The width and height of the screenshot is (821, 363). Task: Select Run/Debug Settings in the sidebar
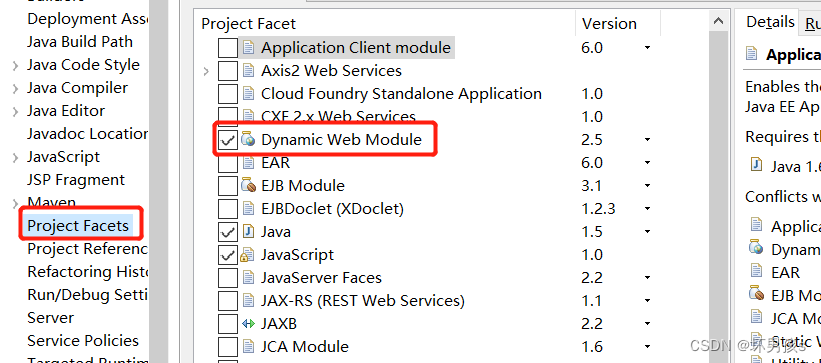click(x=87, y=295)
